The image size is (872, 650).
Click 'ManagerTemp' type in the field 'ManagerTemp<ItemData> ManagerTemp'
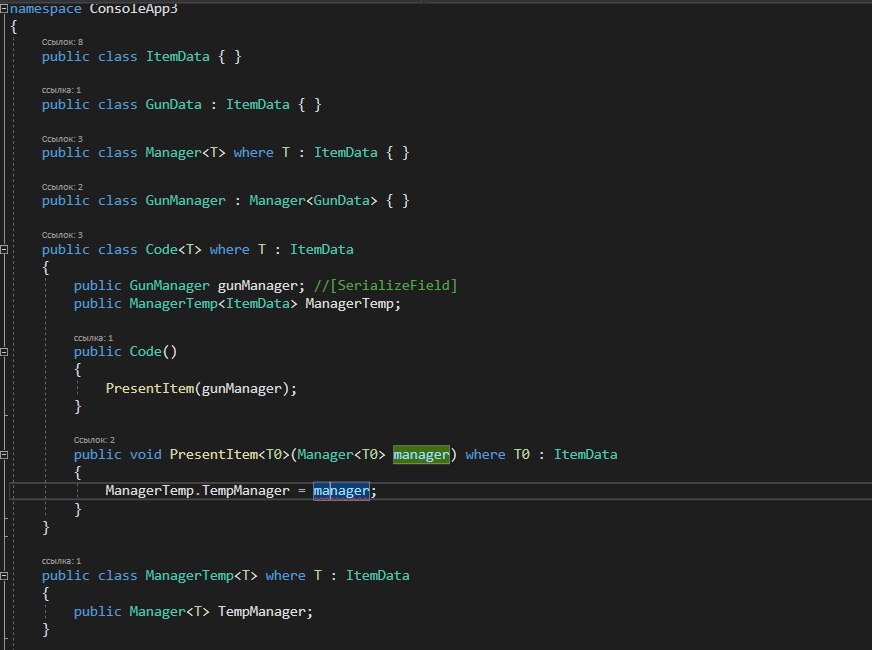[174, 304]
